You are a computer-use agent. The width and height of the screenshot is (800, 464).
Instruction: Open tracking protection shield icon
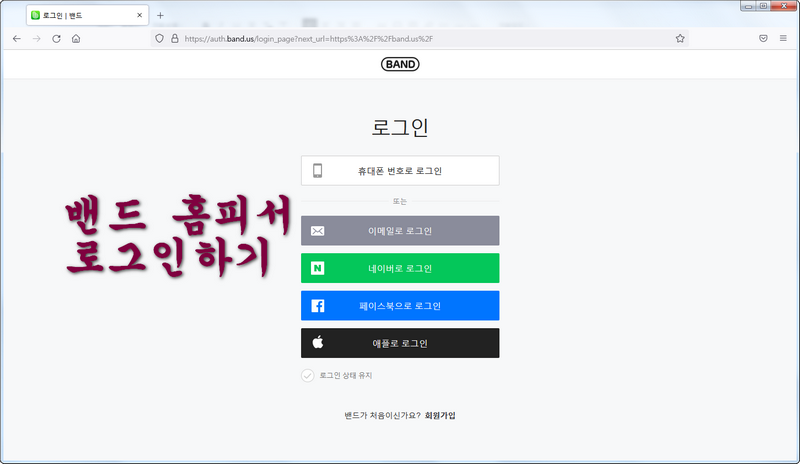pos(159,39)
